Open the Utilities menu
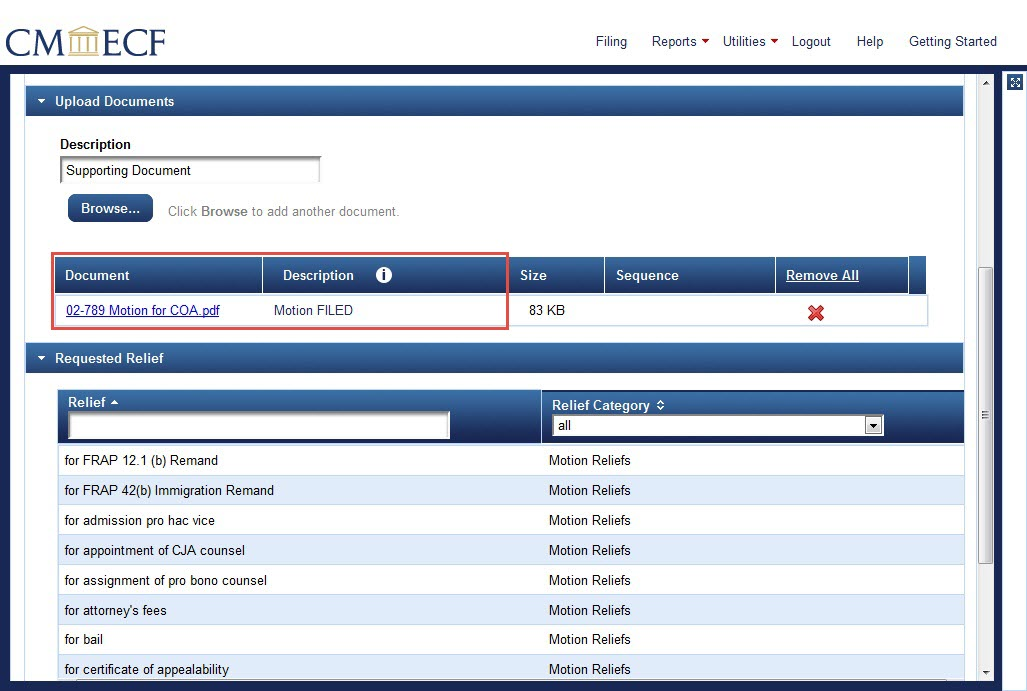The image size is (1027, 691). click(750, 41)
